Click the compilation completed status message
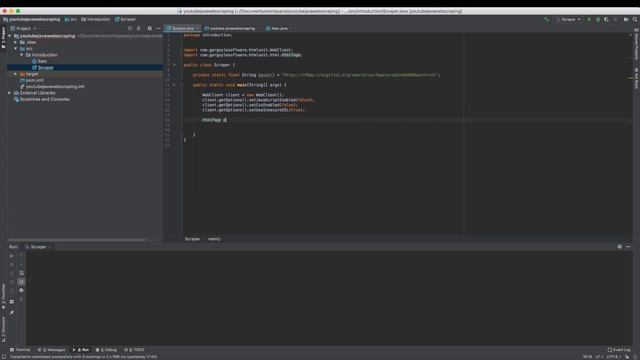Viewport: 640px width, 360px height. (83, 357)
